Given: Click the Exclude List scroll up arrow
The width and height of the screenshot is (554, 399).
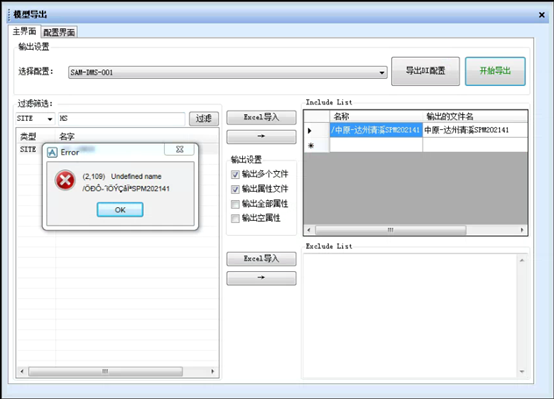Looking at the screenshot, I should [522, 260].
